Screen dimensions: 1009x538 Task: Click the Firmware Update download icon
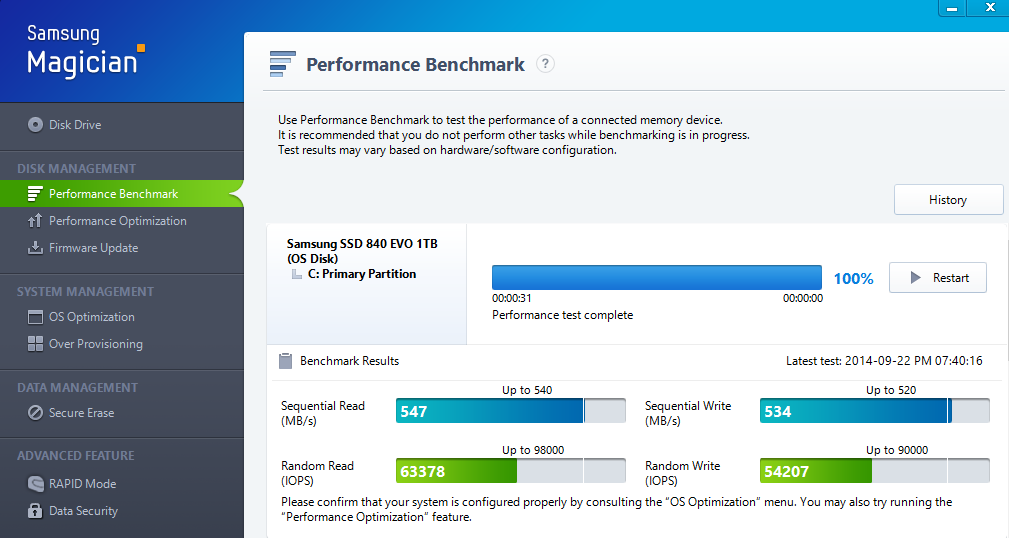tap(35, 248)
